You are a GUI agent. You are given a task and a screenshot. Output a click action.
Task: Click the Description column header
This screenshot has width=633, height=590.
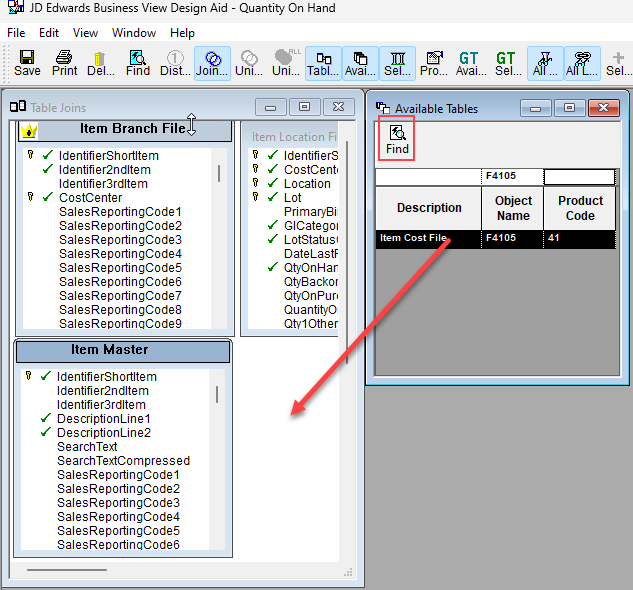click(x=429, y=208)
